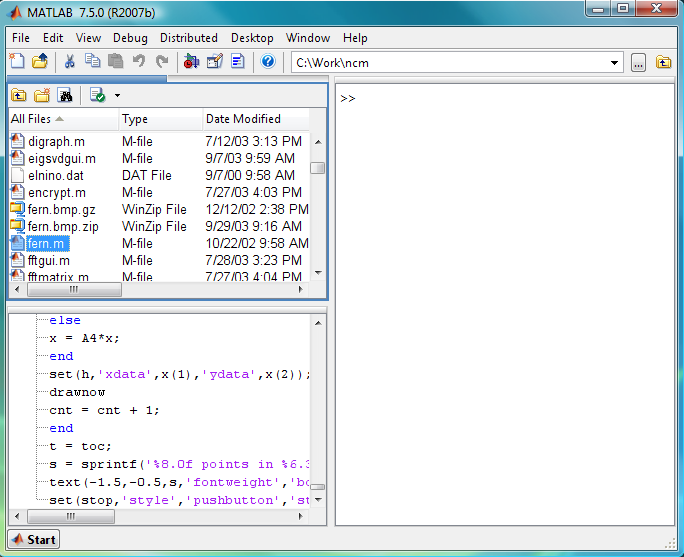Browse for folder with ellipsis button
Screen dimensions: 684x557
(x=639, y=63)
